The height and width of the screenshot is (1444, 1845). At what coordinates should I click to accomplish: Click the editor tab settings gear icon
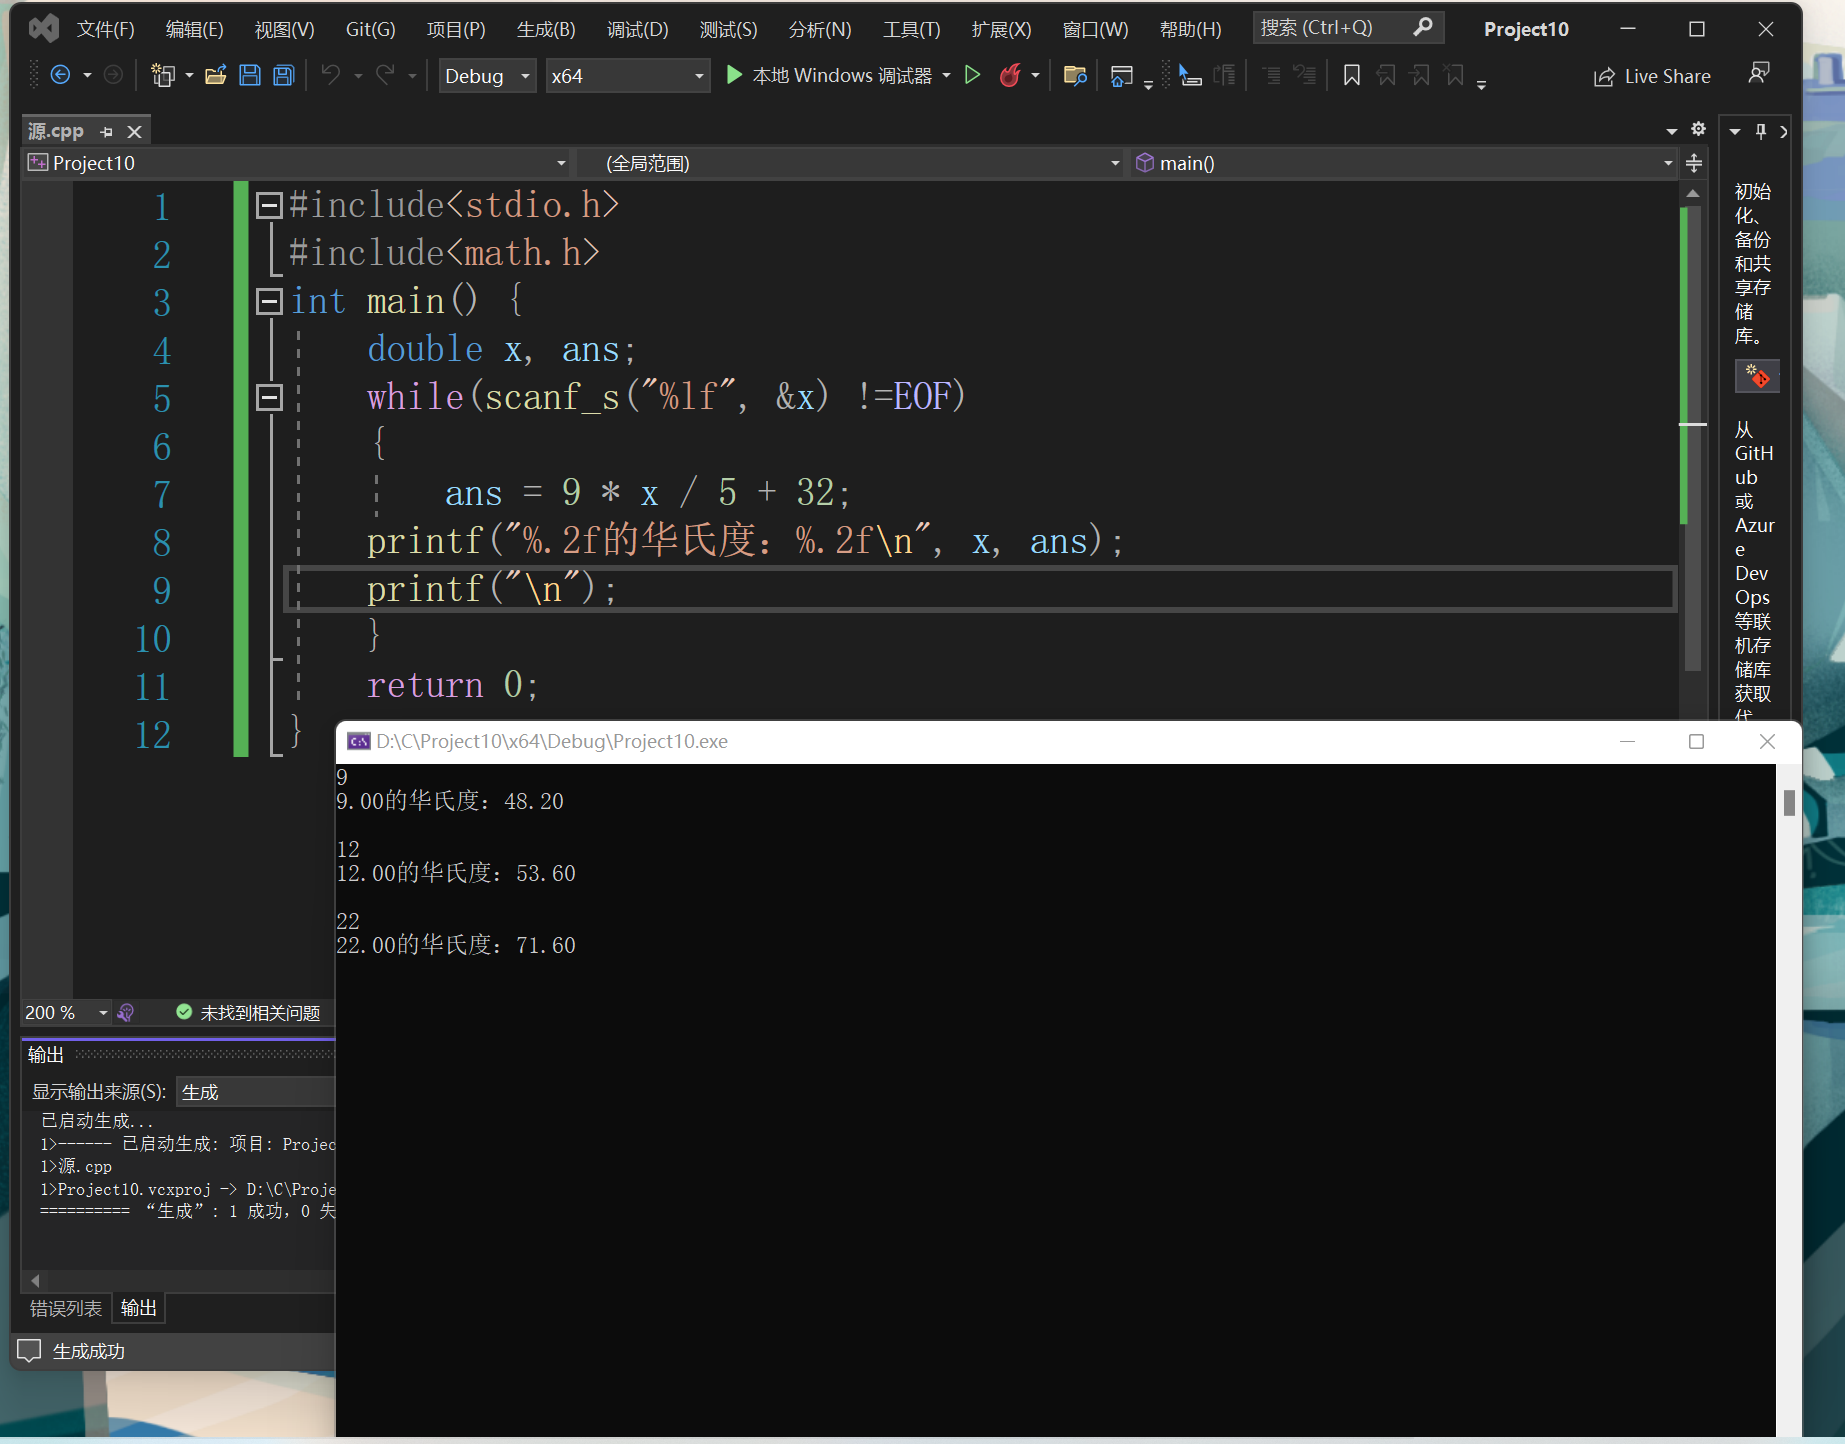tap(1698, 129)
